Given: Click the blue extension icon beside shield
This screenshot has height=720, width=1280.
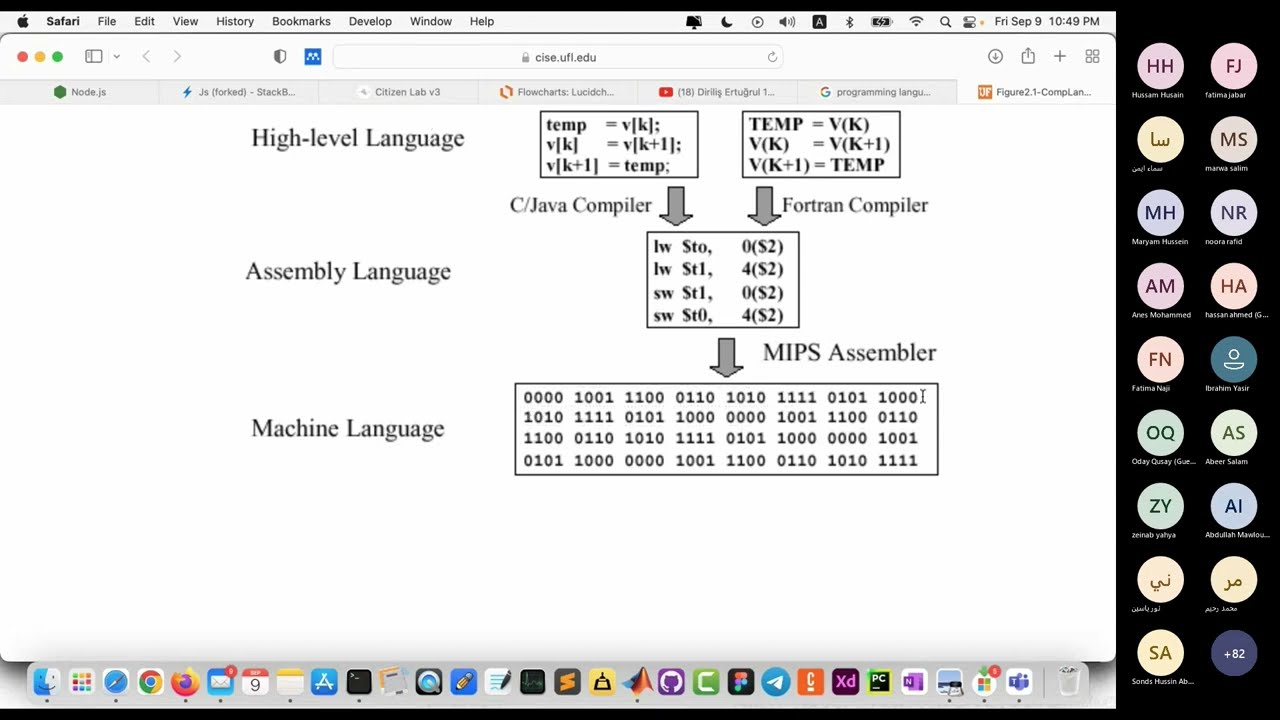Looking at the screenshot, I should point(313,57).
